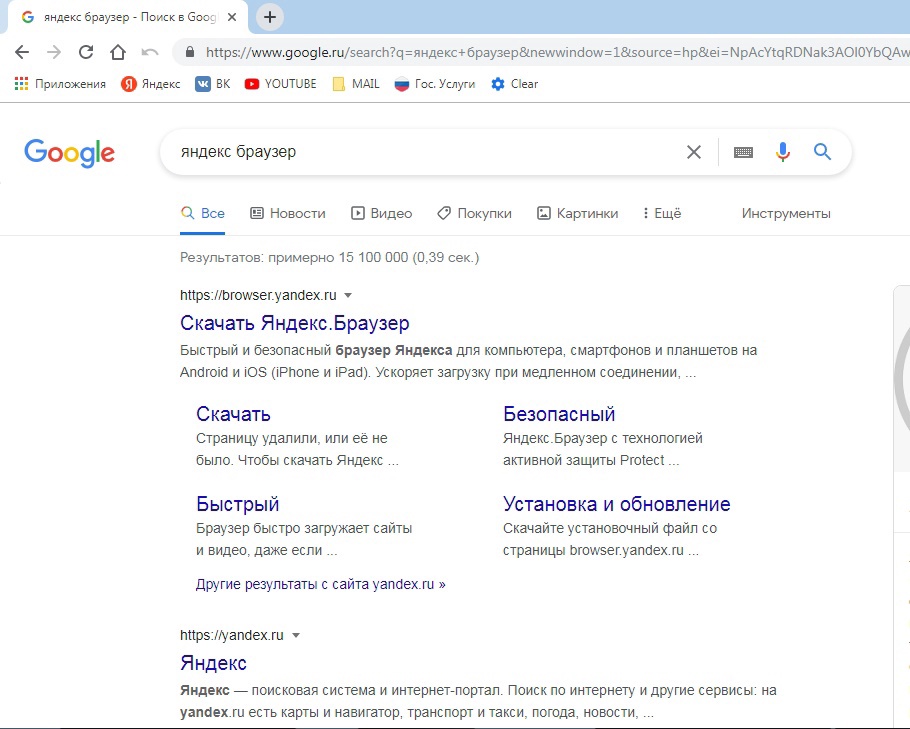Open a new browser tab
910x729 pixels.
270,17
